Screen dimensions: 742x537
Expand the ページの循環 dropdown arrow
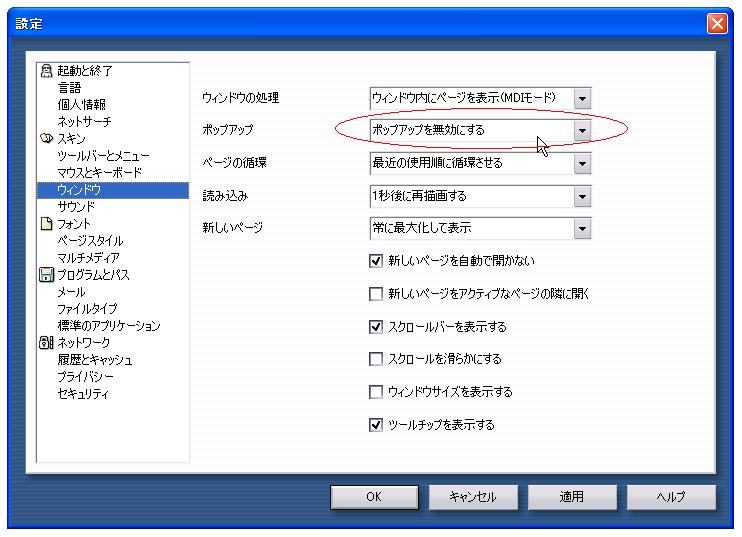pos(582,164)
